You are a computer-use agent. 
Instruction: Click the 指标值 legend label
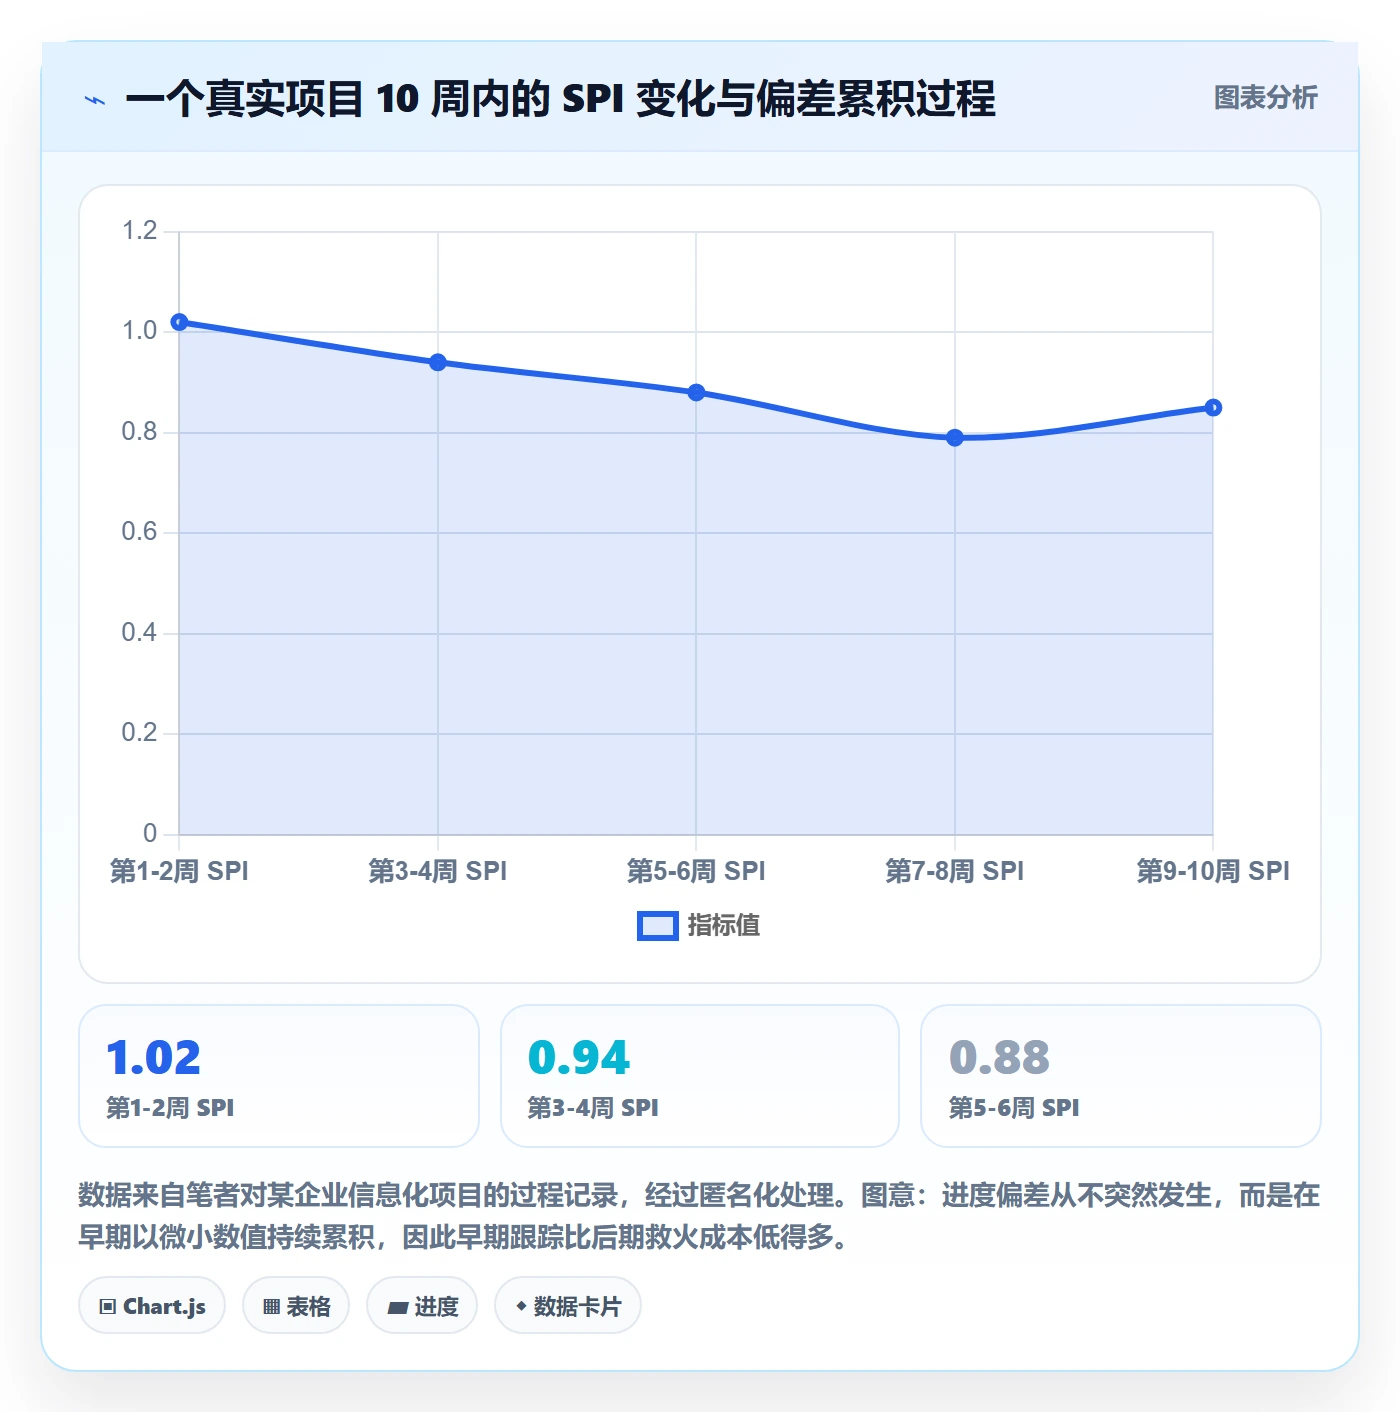pos(724,926)
